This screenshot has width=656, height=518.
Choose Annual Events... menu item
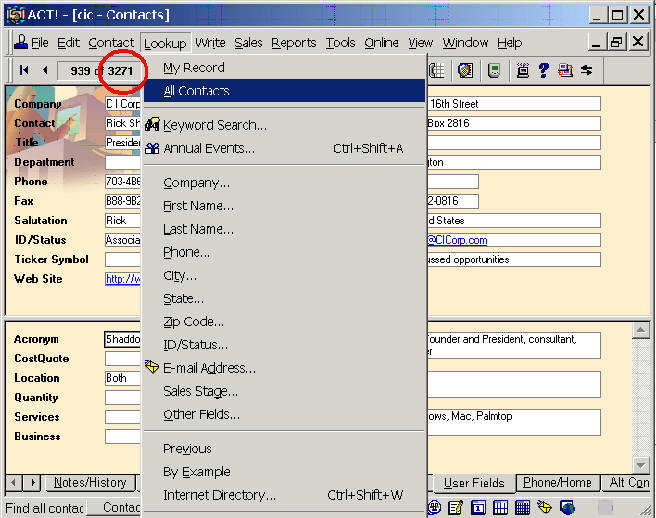[284, 149]
